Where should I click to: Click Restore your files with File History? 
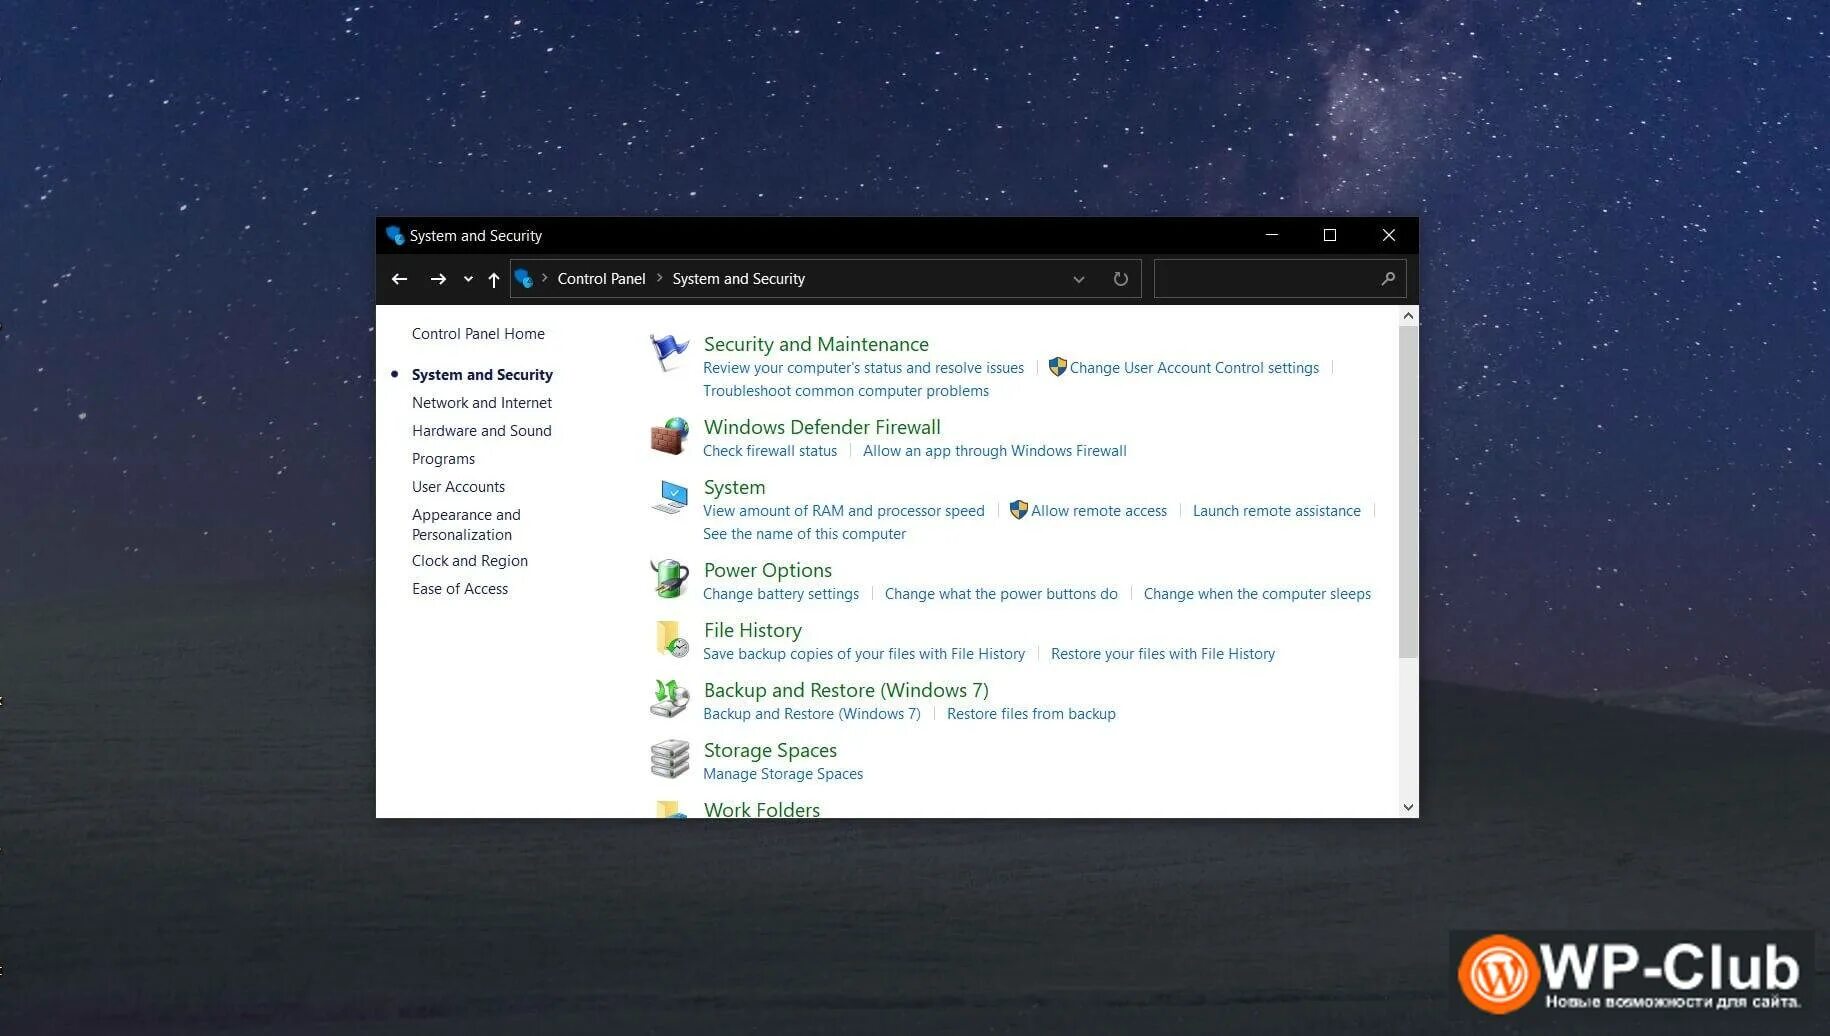point(1163,654)
